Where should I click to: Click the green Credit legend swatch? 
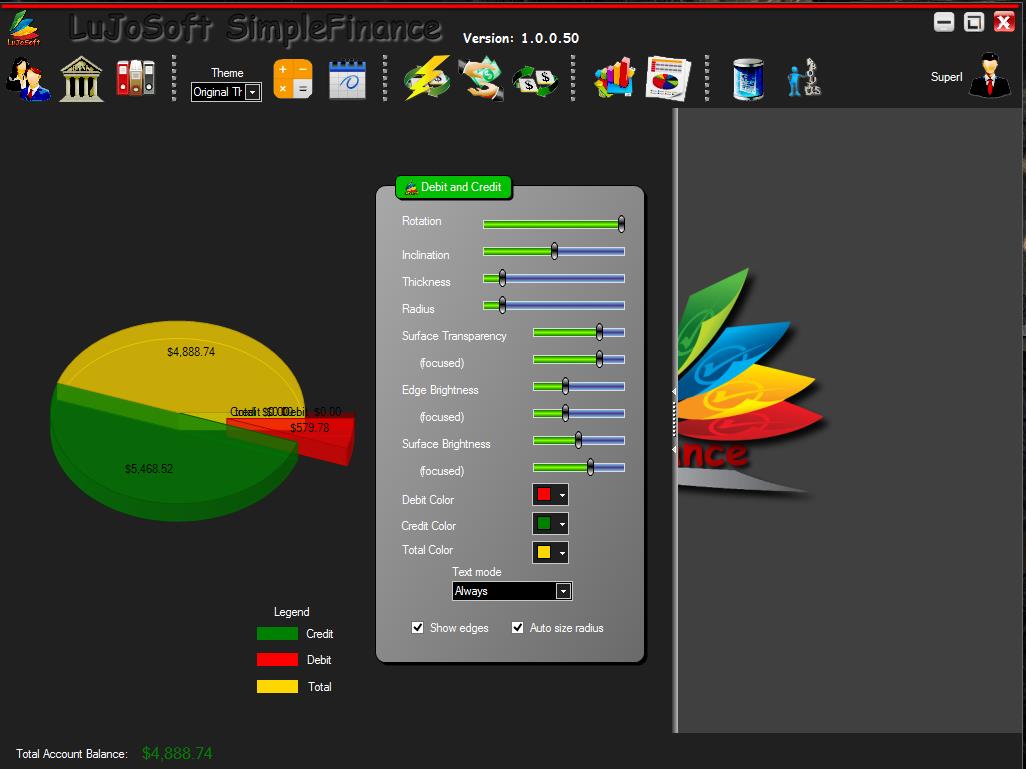click(277, 634)
